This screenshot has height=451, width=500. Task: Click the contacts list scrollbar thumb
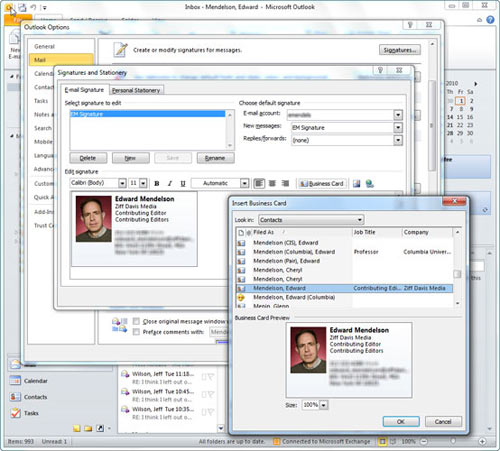[457, 274]
